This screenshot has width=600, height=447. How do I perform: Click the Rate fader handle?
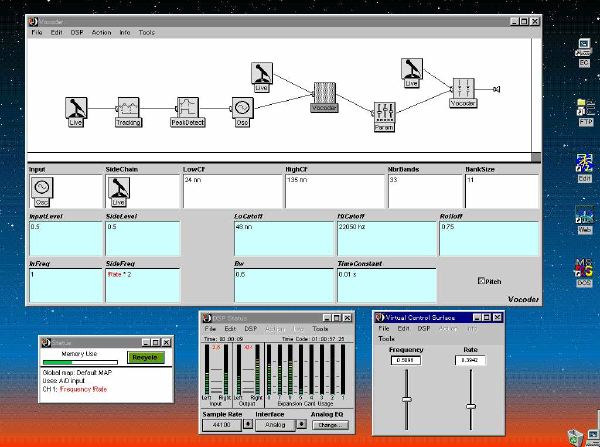coord(470,405)
